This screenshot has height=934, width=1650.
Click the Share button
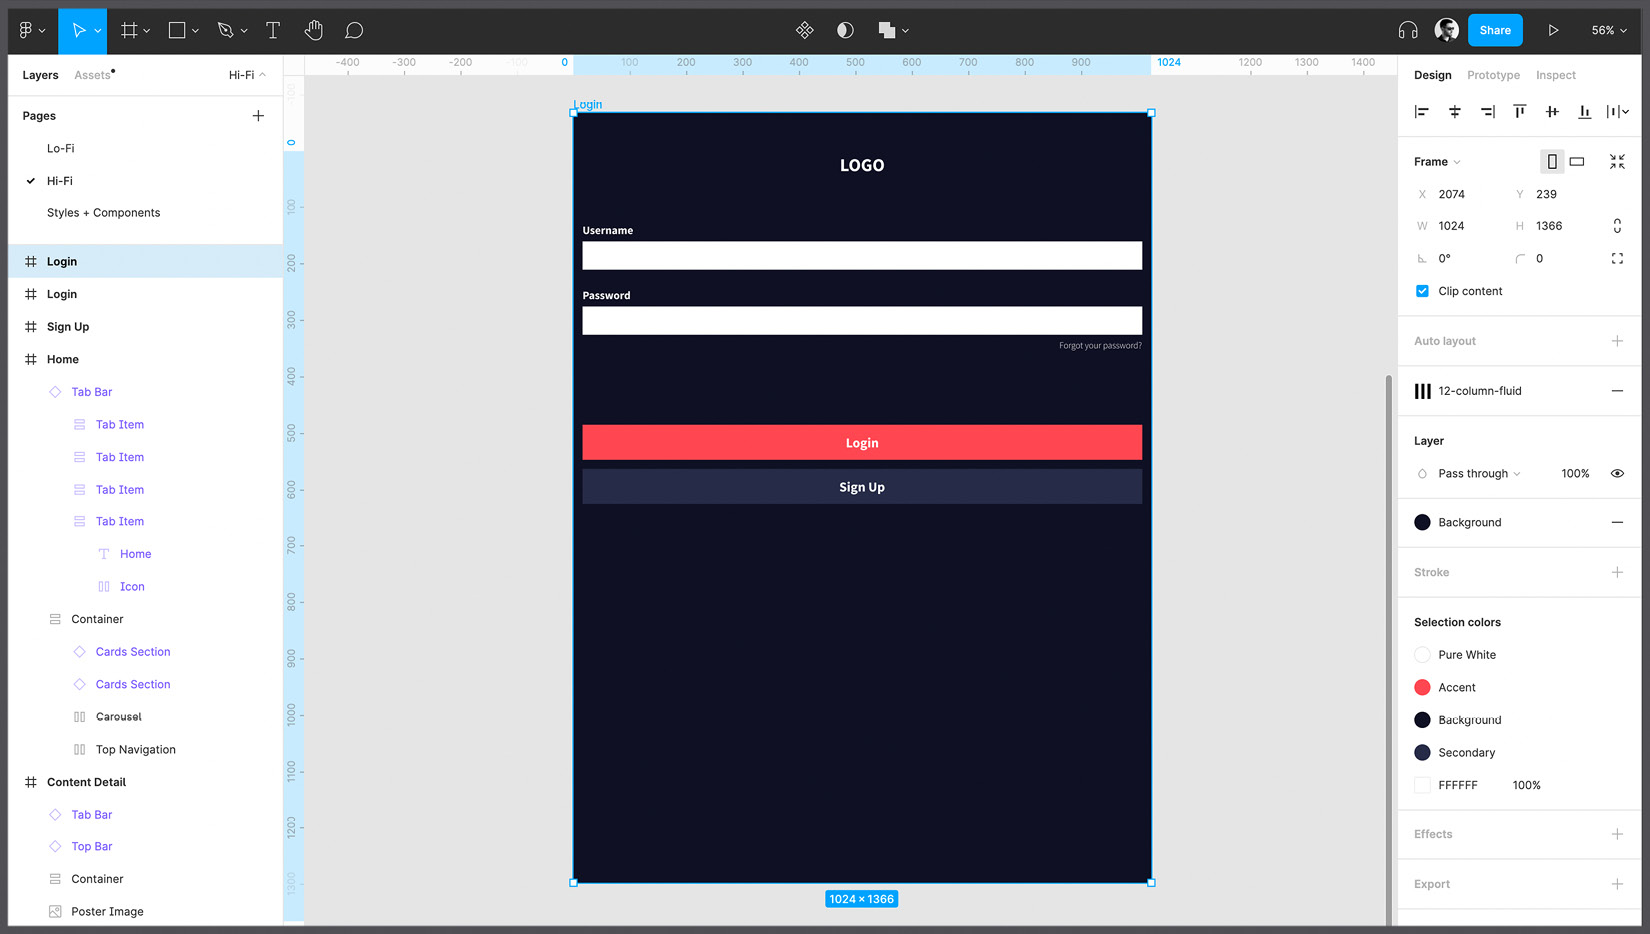tap(1495, 30)
